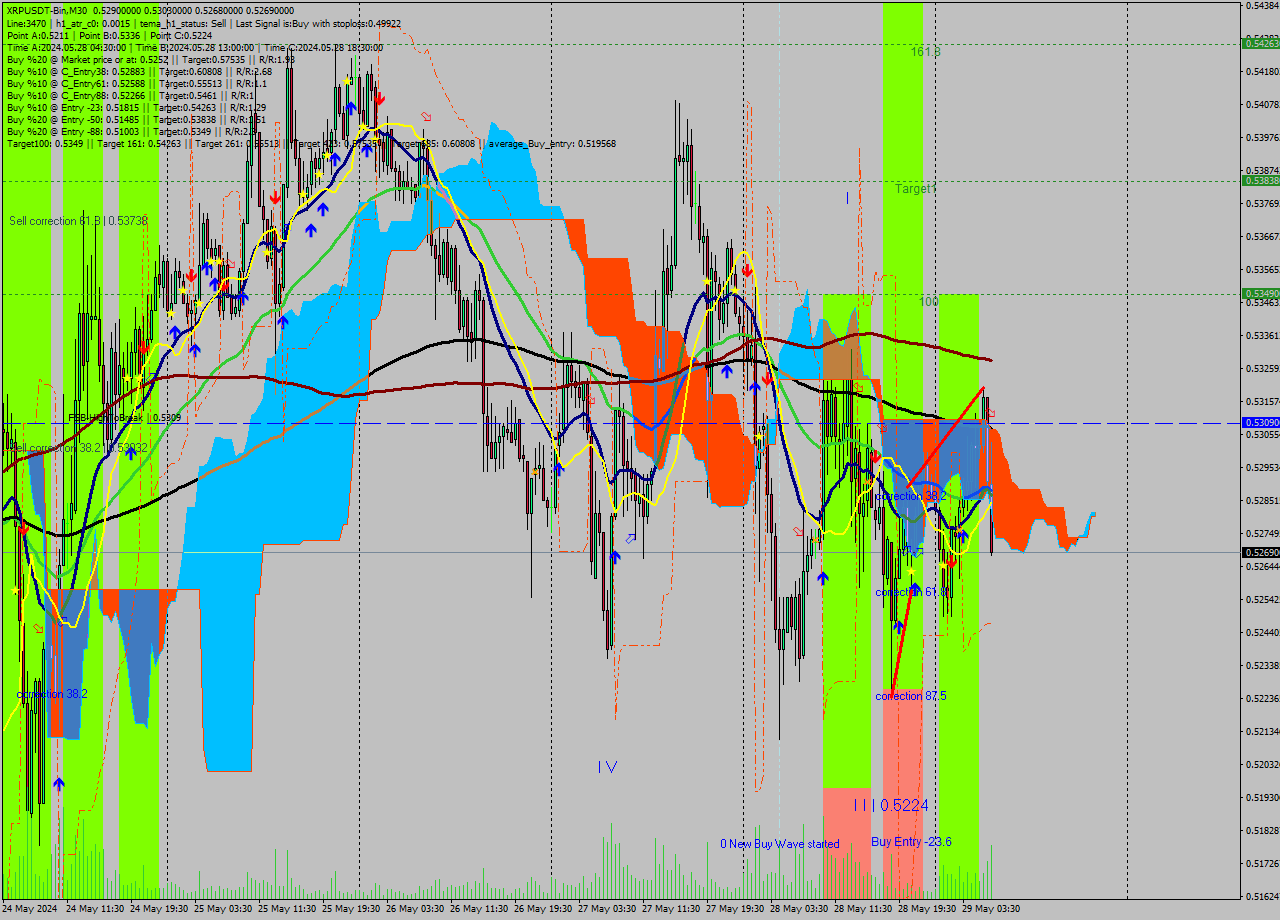Viewport: 1280px width, 920px height.
Task: Click the 0.52440 price axis value
Action: [x=1262, y=632]
